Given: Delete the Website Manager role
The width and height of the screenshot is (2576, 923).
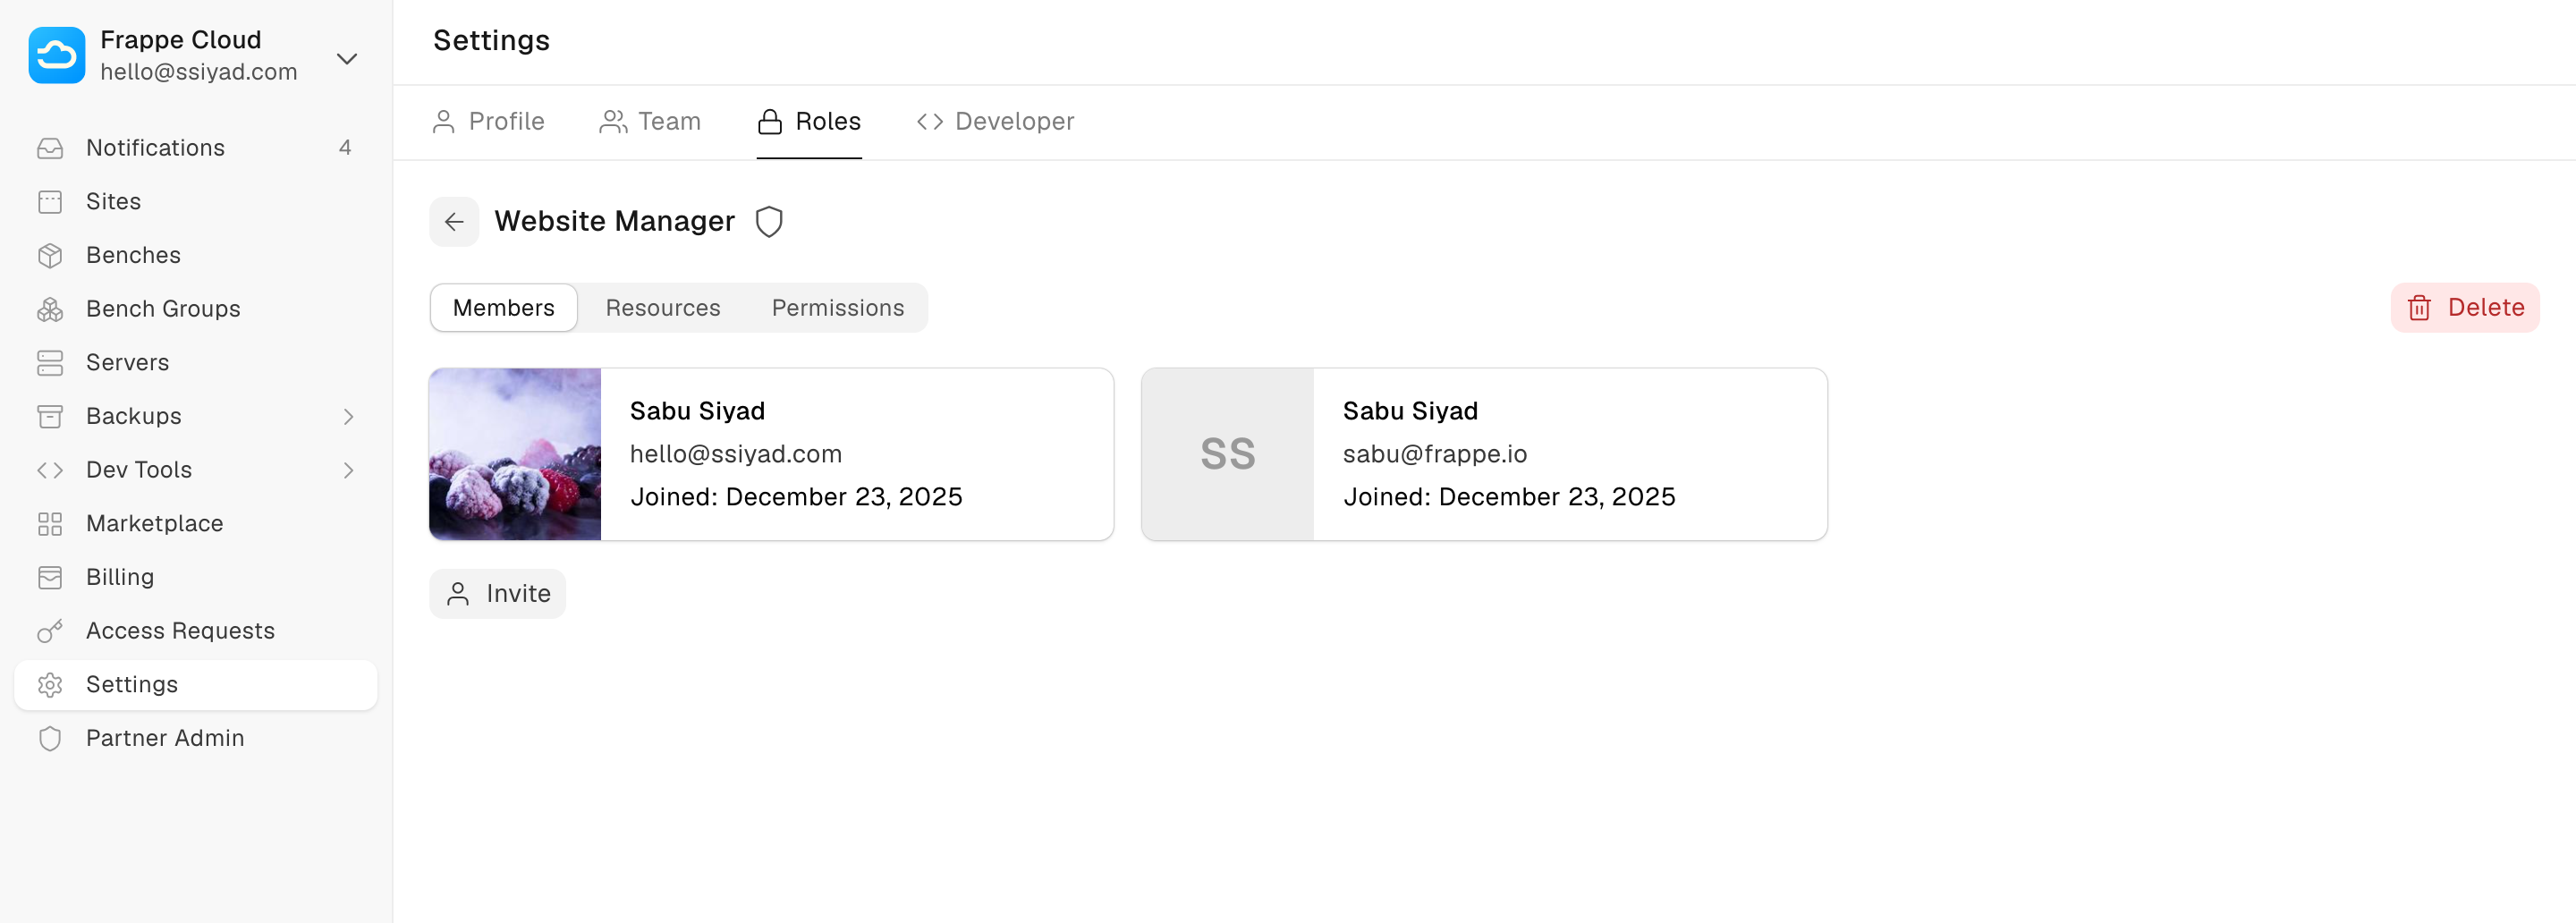Looking at the screenshot, I should pyautogui.click(x=2464, y=308).
